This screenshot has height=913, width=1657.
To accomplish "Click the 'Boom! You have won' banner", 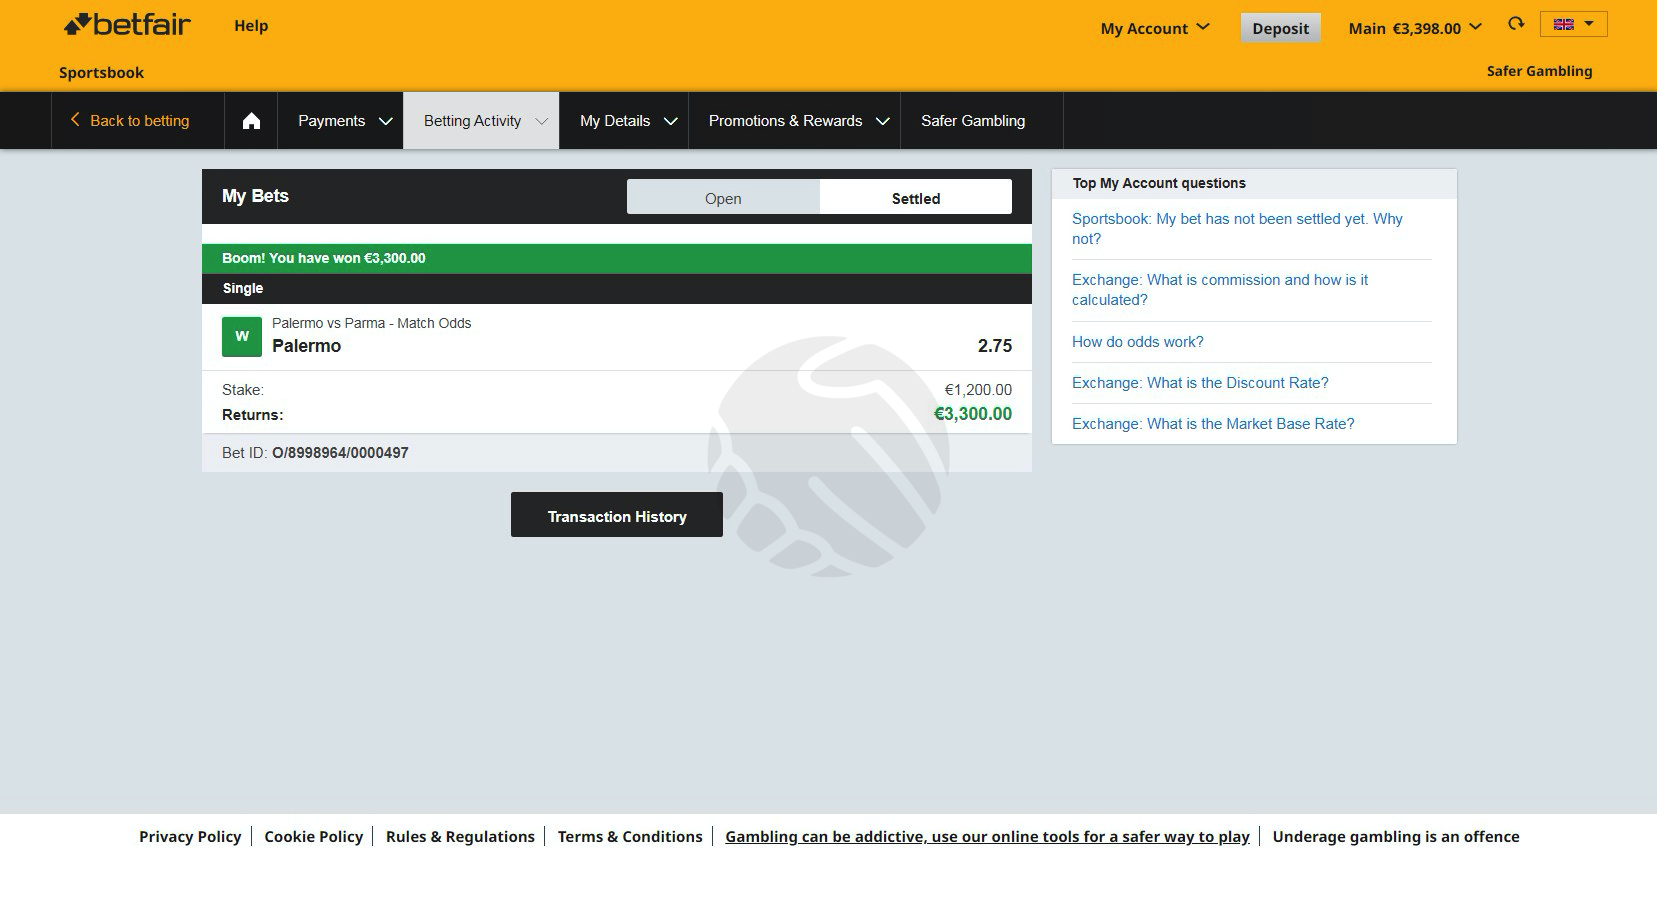I will (x=617, y=258).
